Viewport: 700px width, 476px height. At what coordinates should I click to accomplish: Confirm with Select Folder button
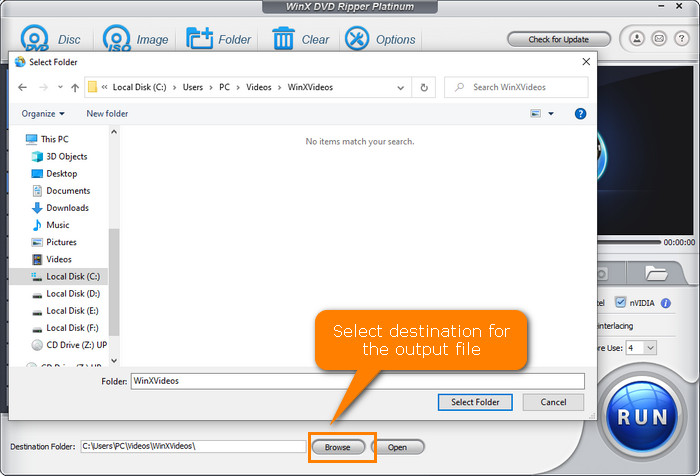(x=475, y=402)
